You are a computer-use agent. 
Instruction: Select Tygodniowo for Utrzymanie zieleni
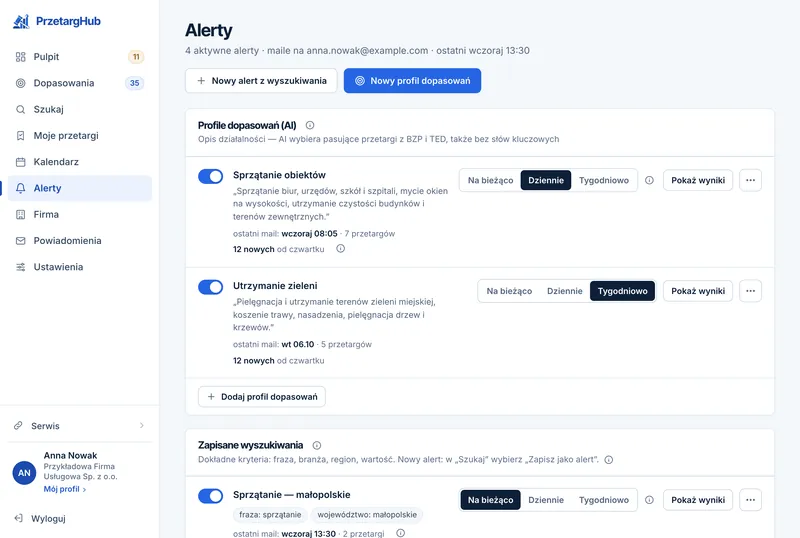(622, 291)
